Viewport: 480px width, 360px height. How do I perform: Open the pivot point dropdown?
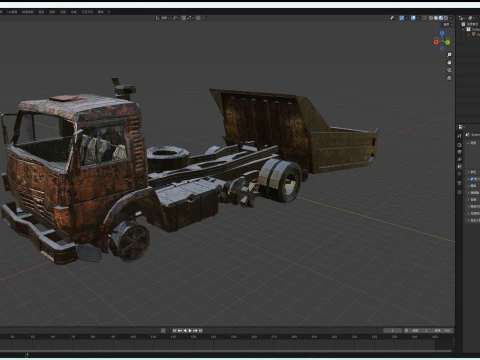(x=176, y=18)
